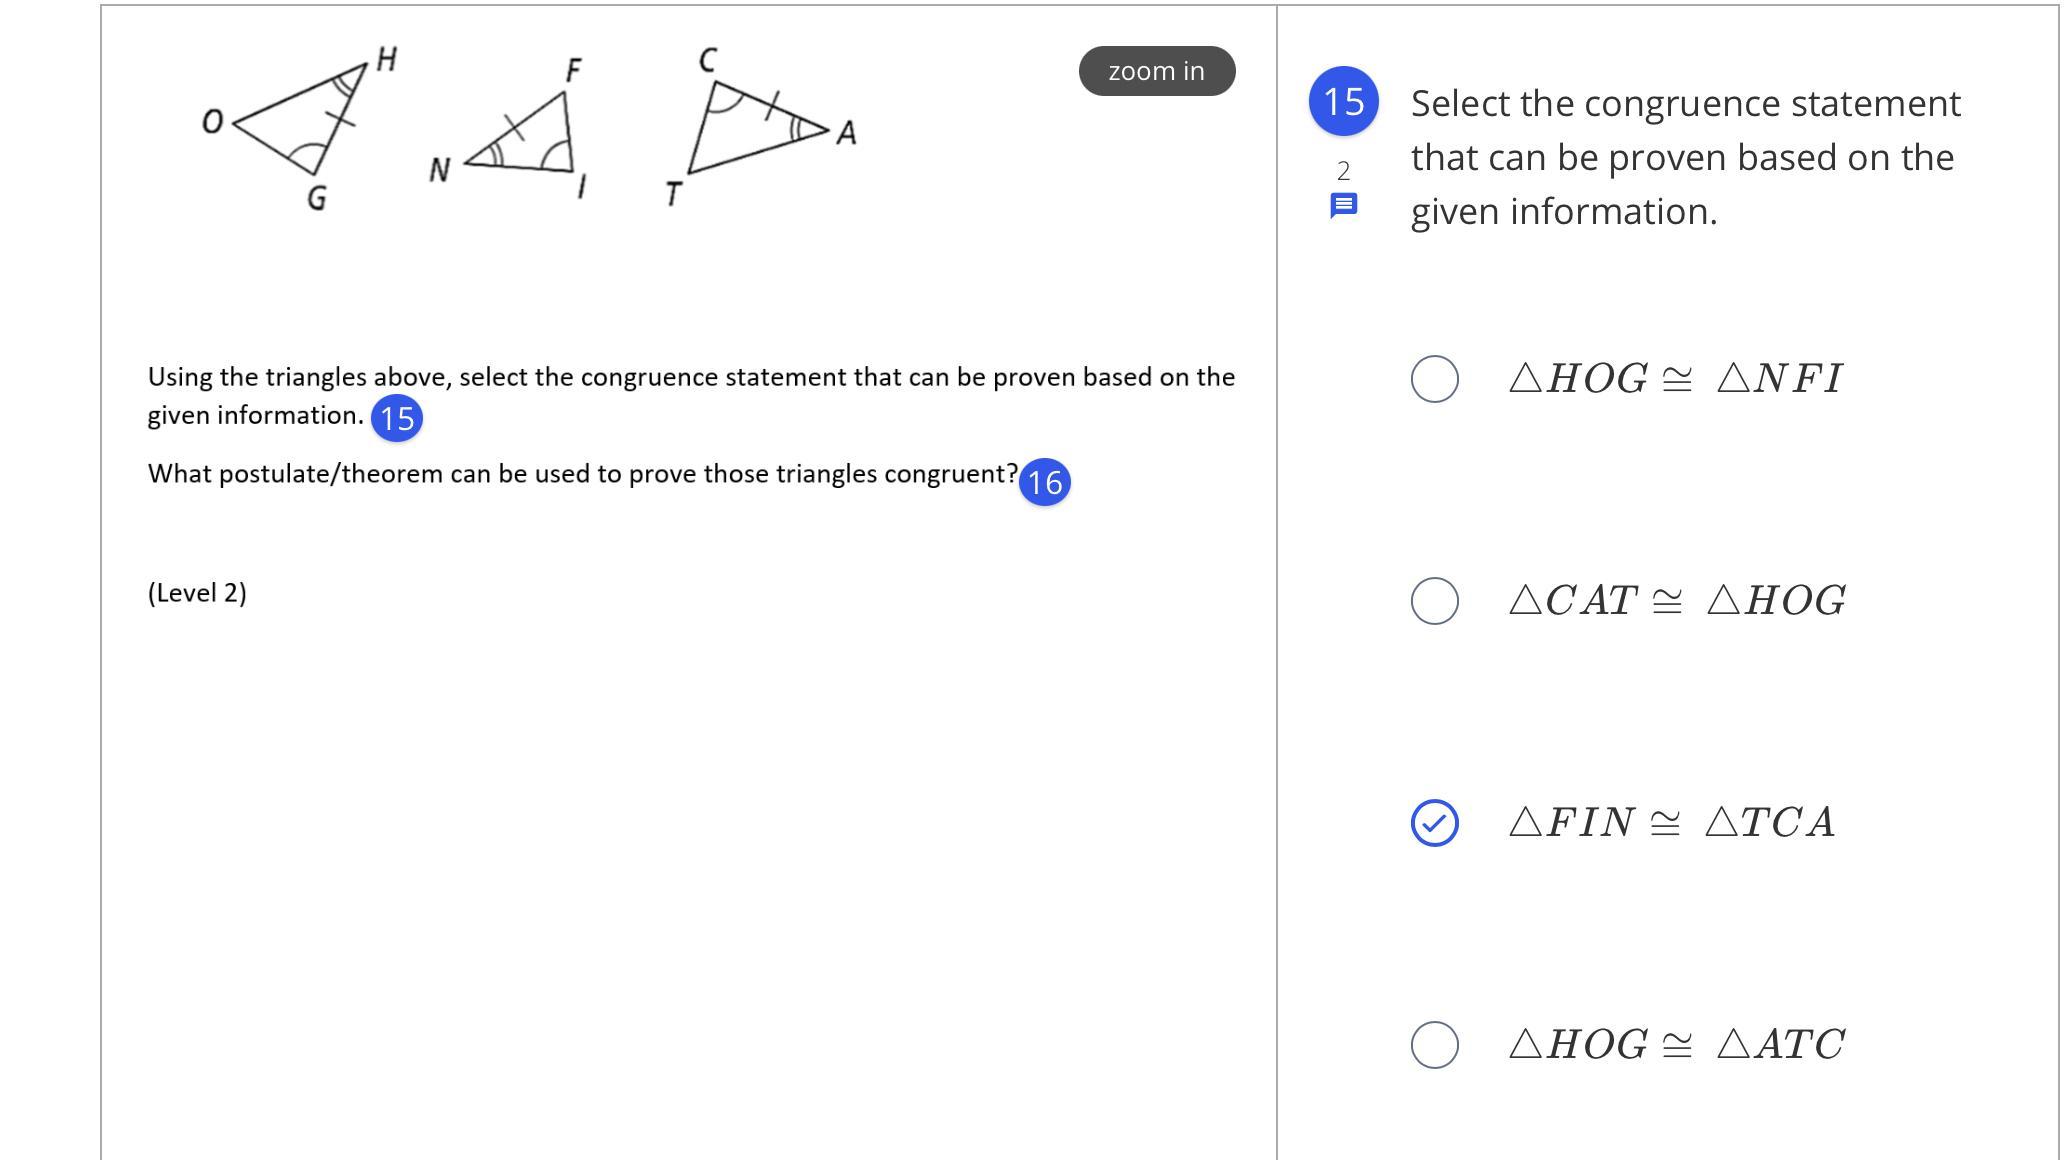Click the checked △FIN ≅ △TCA radio
The image size is (2065, 1160).
point(1434,823)
